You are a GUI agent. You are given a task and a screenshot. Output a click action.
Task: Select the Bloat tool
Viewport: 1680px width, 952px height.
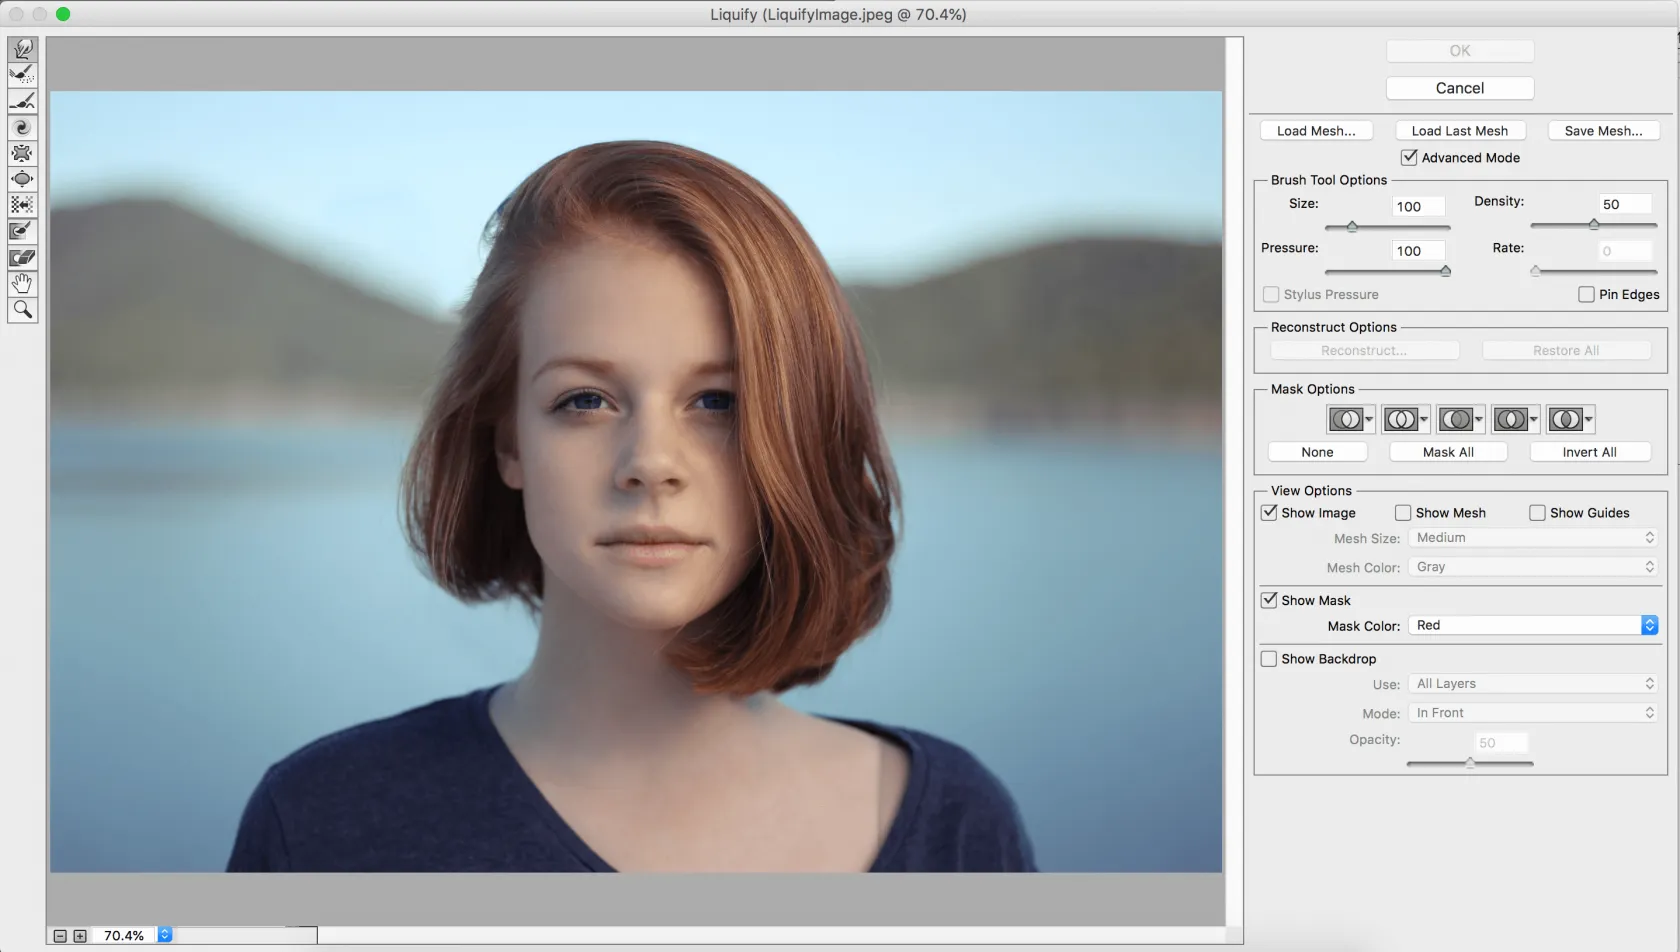pos(22,179)
